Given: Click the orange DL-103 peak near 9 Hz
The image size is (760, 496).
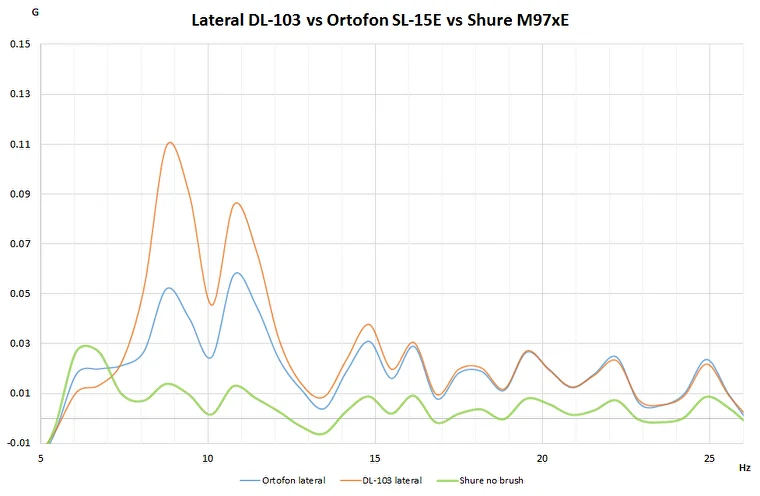Looking at the screenshot, I should (170, 143).
